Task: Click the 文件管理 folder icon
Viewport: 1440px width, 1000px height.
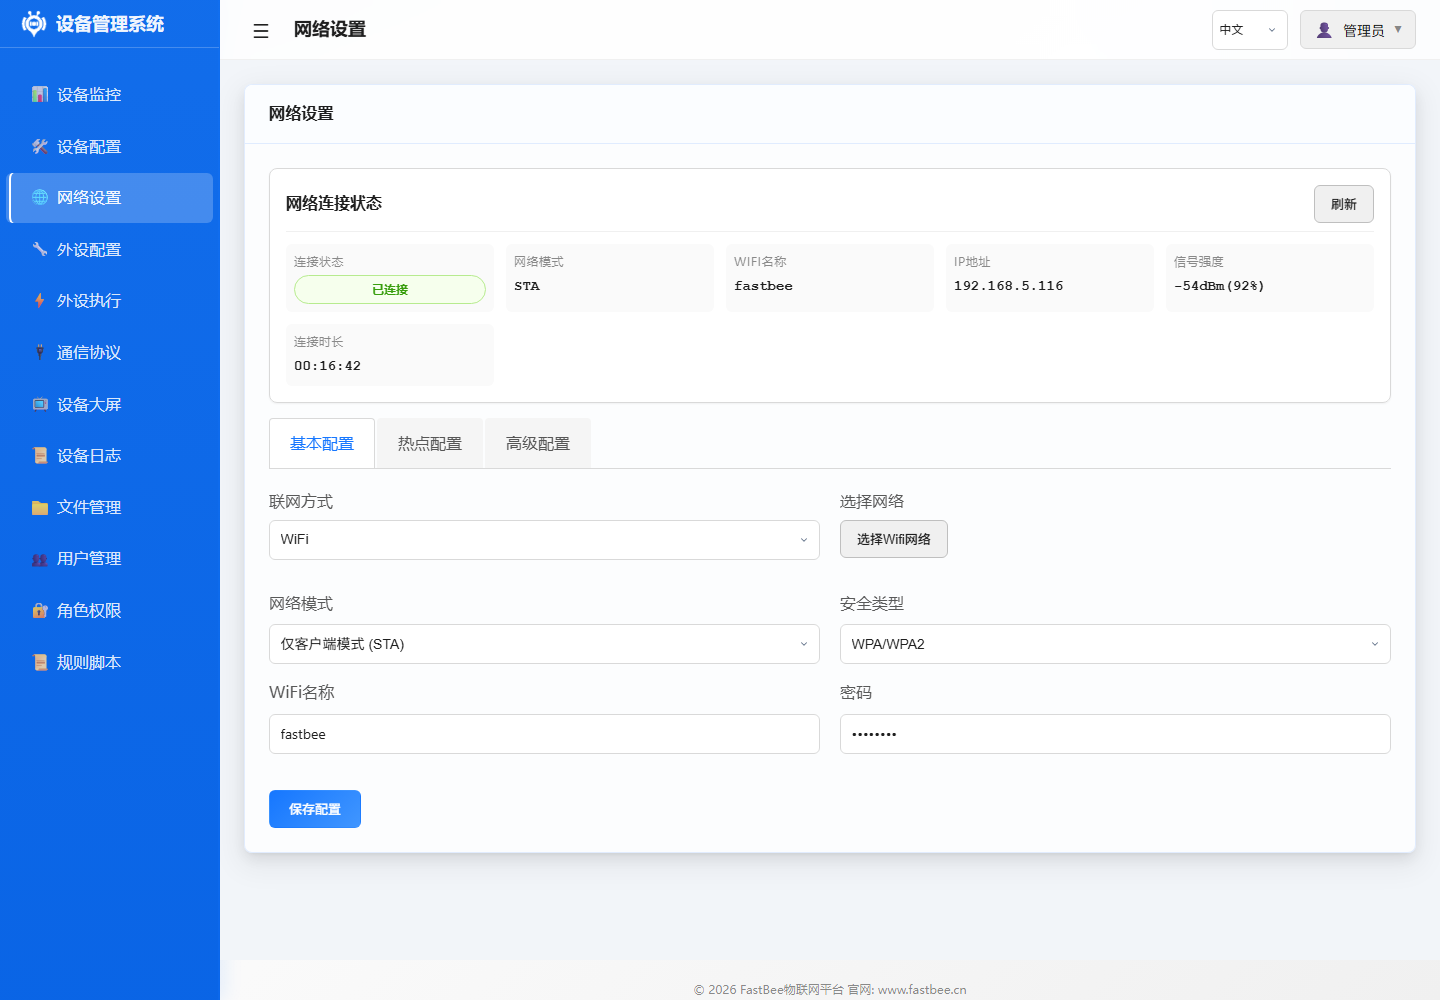Action: 40,507
